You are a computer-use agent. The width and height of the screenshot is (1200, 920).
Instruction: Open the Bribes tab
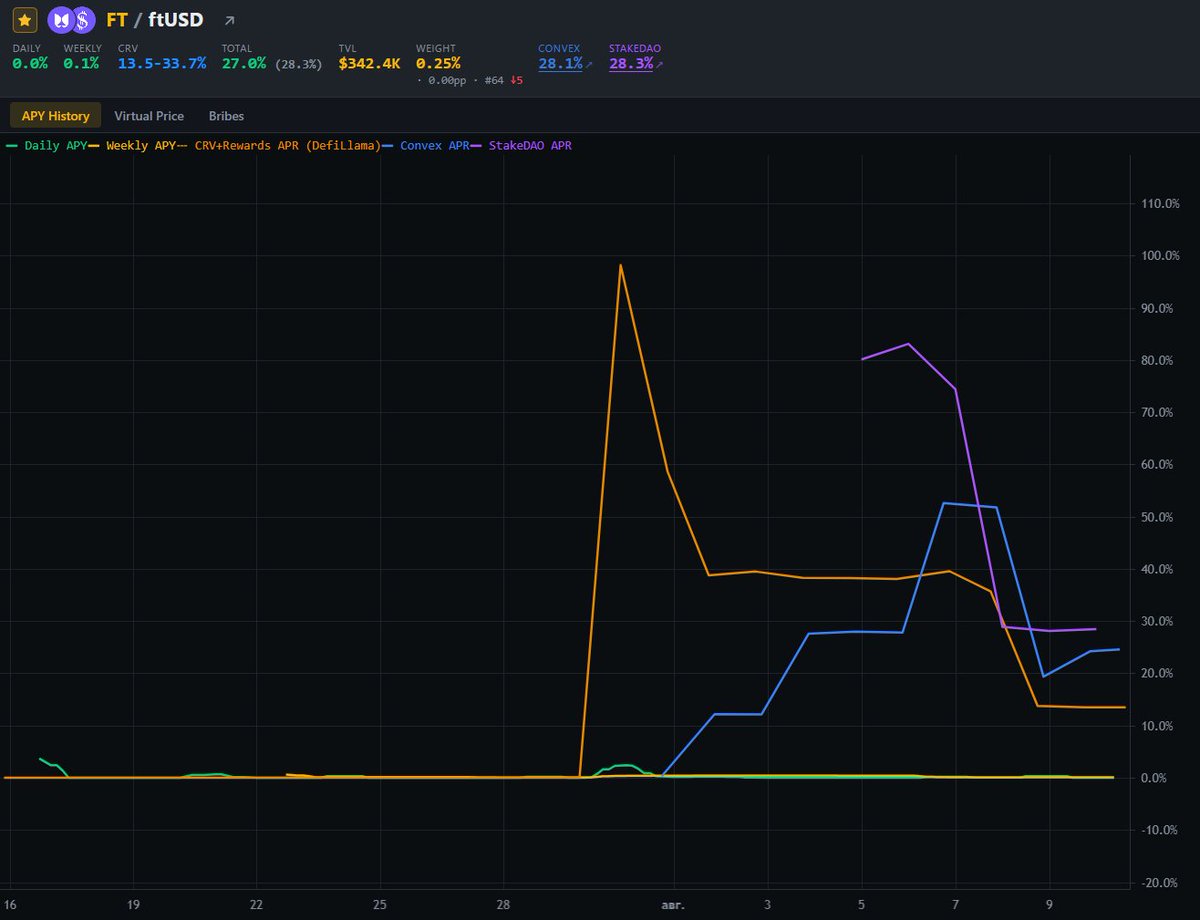point(226,116)
